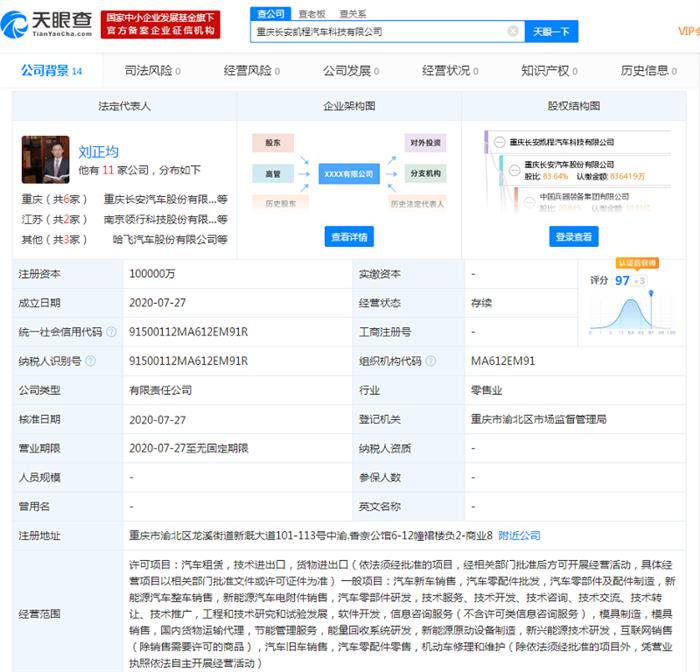Image resolution: width=700 pixels, height=672 pixels.
Task: Click the Tianyancha logo
Action: [x=47, y=25]
